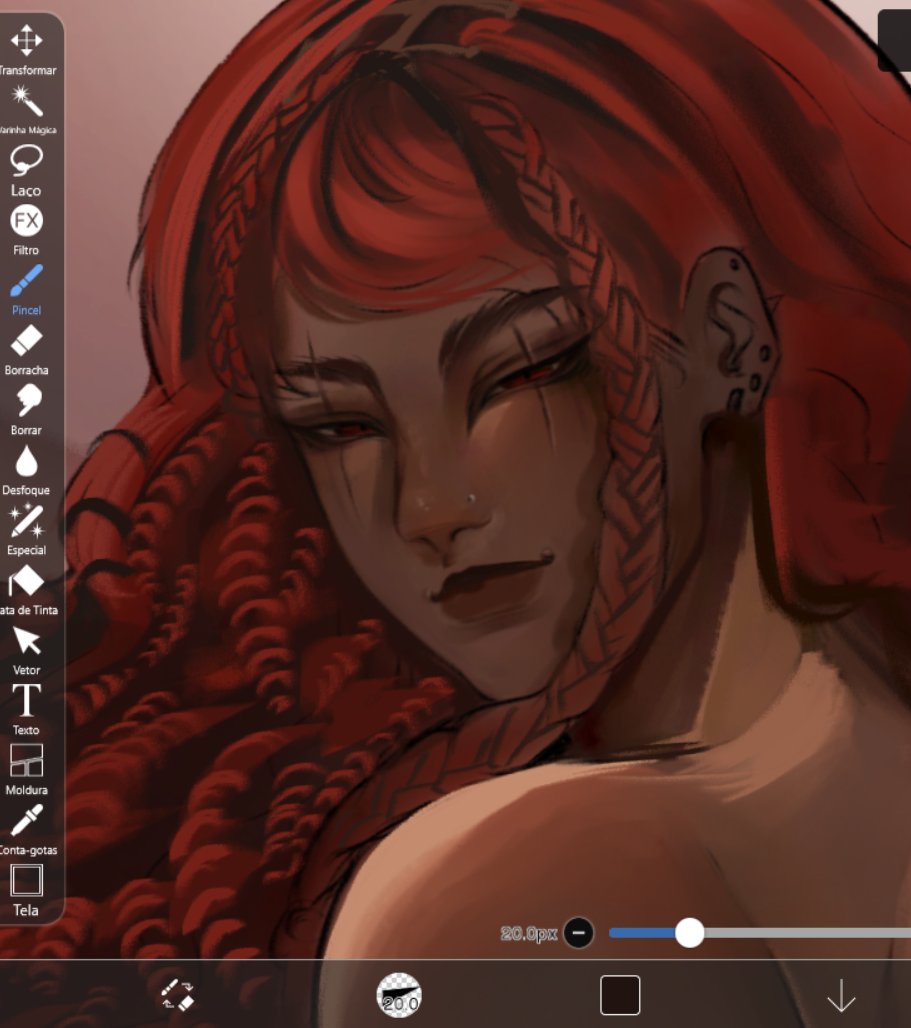Screen dimensions: 911x1028
Task: Open brush settings preview showing 20.0
Action: [398, 995]
